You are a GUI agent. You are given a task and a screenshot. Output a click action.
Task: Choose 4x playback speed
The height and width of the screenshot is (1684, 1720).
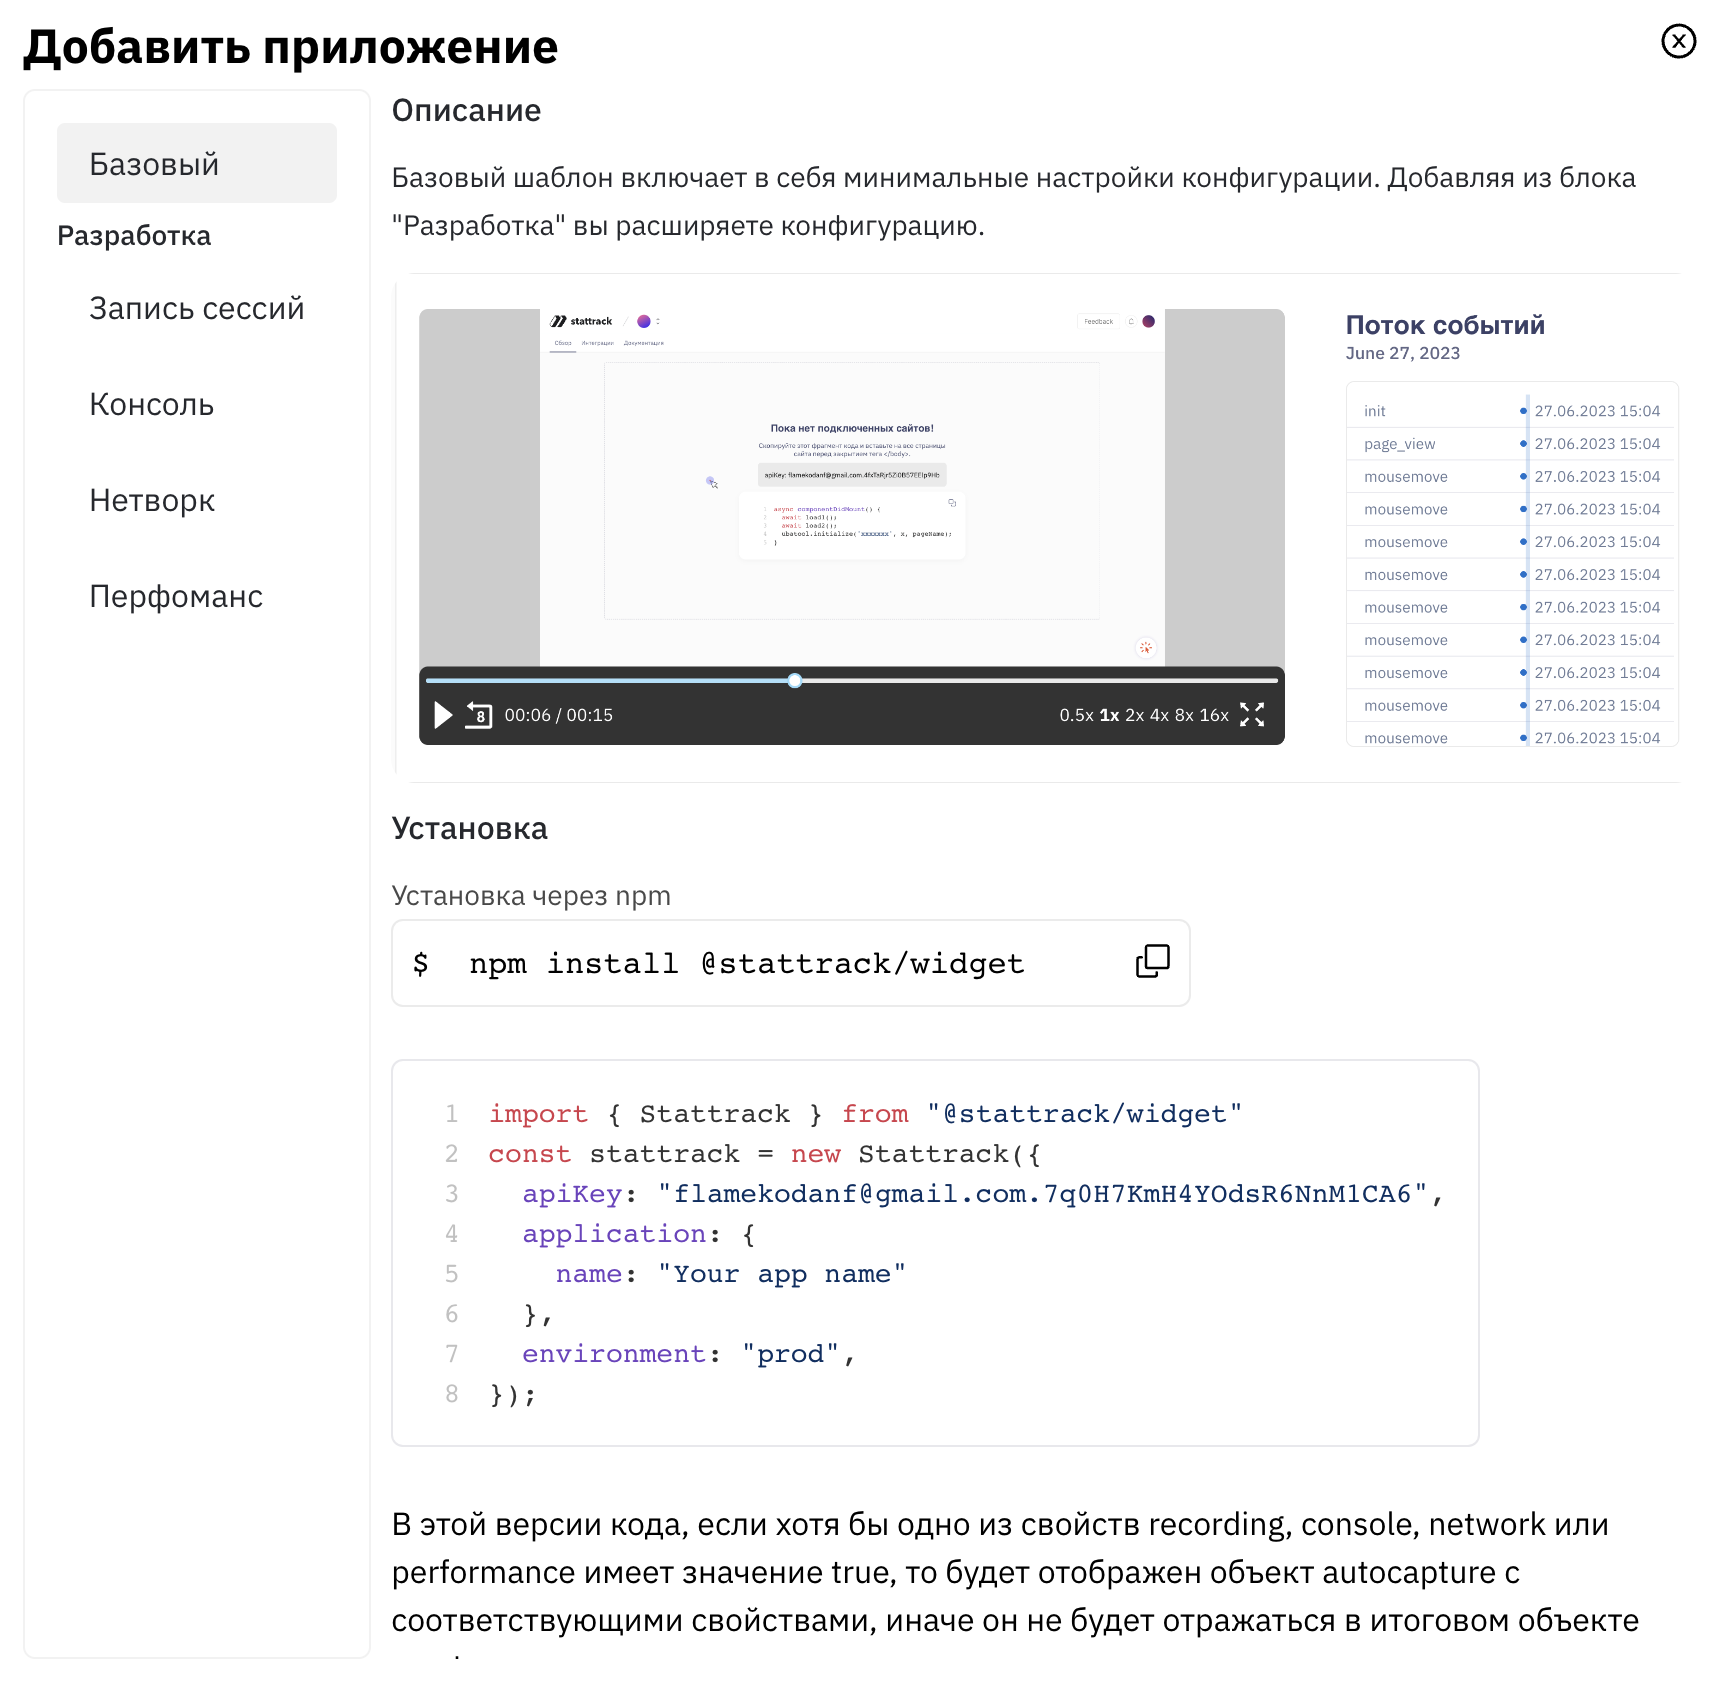point(1159,715)
